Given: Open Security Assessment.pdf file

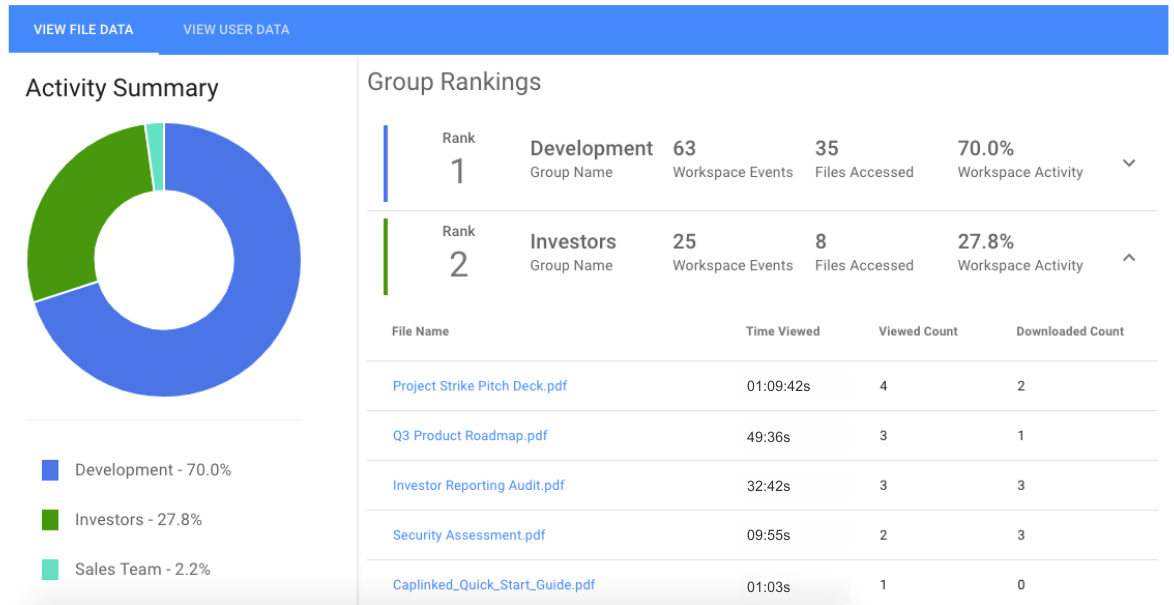Looking at the screenshot, I should click(469, 535).
